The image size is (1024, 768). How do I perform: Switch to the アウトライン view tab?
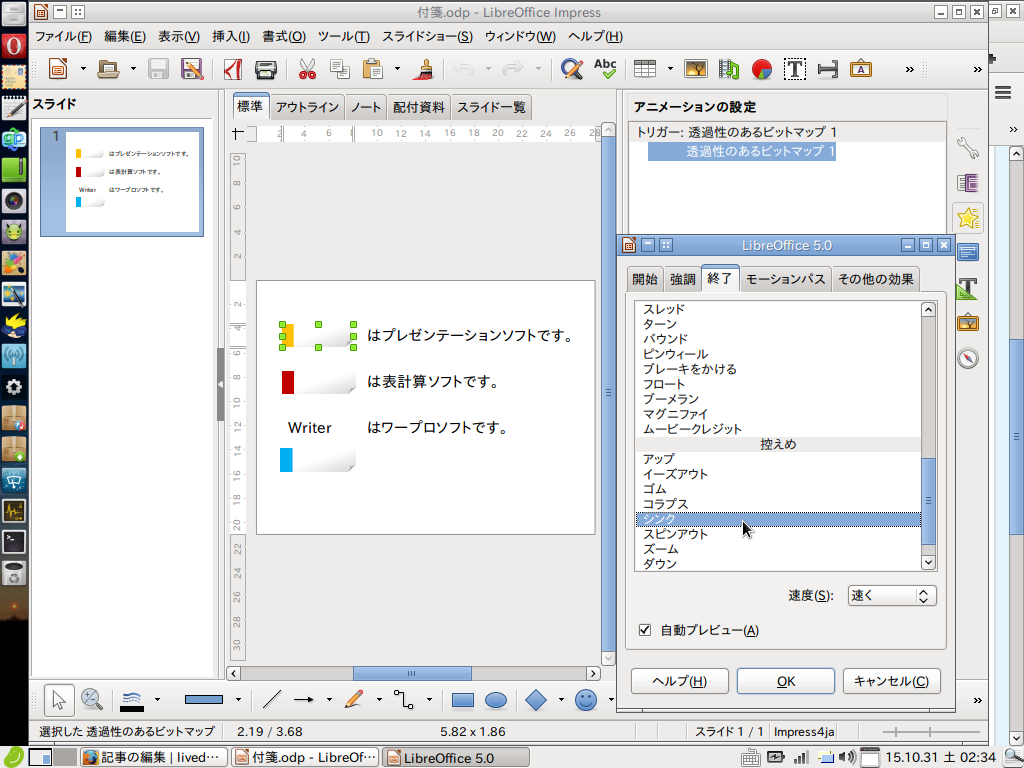click(x=307, y=107)
